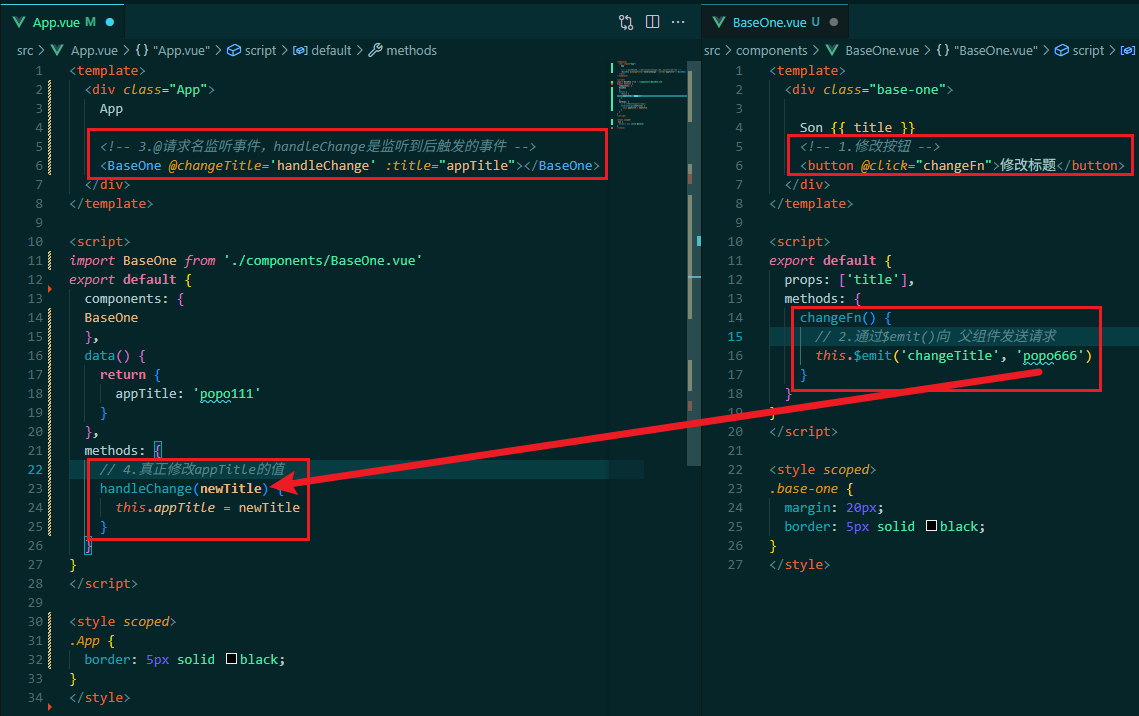Screen dimensions: 1139x716
Task: Open App.vue file breadcrumb
Action: click(x=84, y=50)
